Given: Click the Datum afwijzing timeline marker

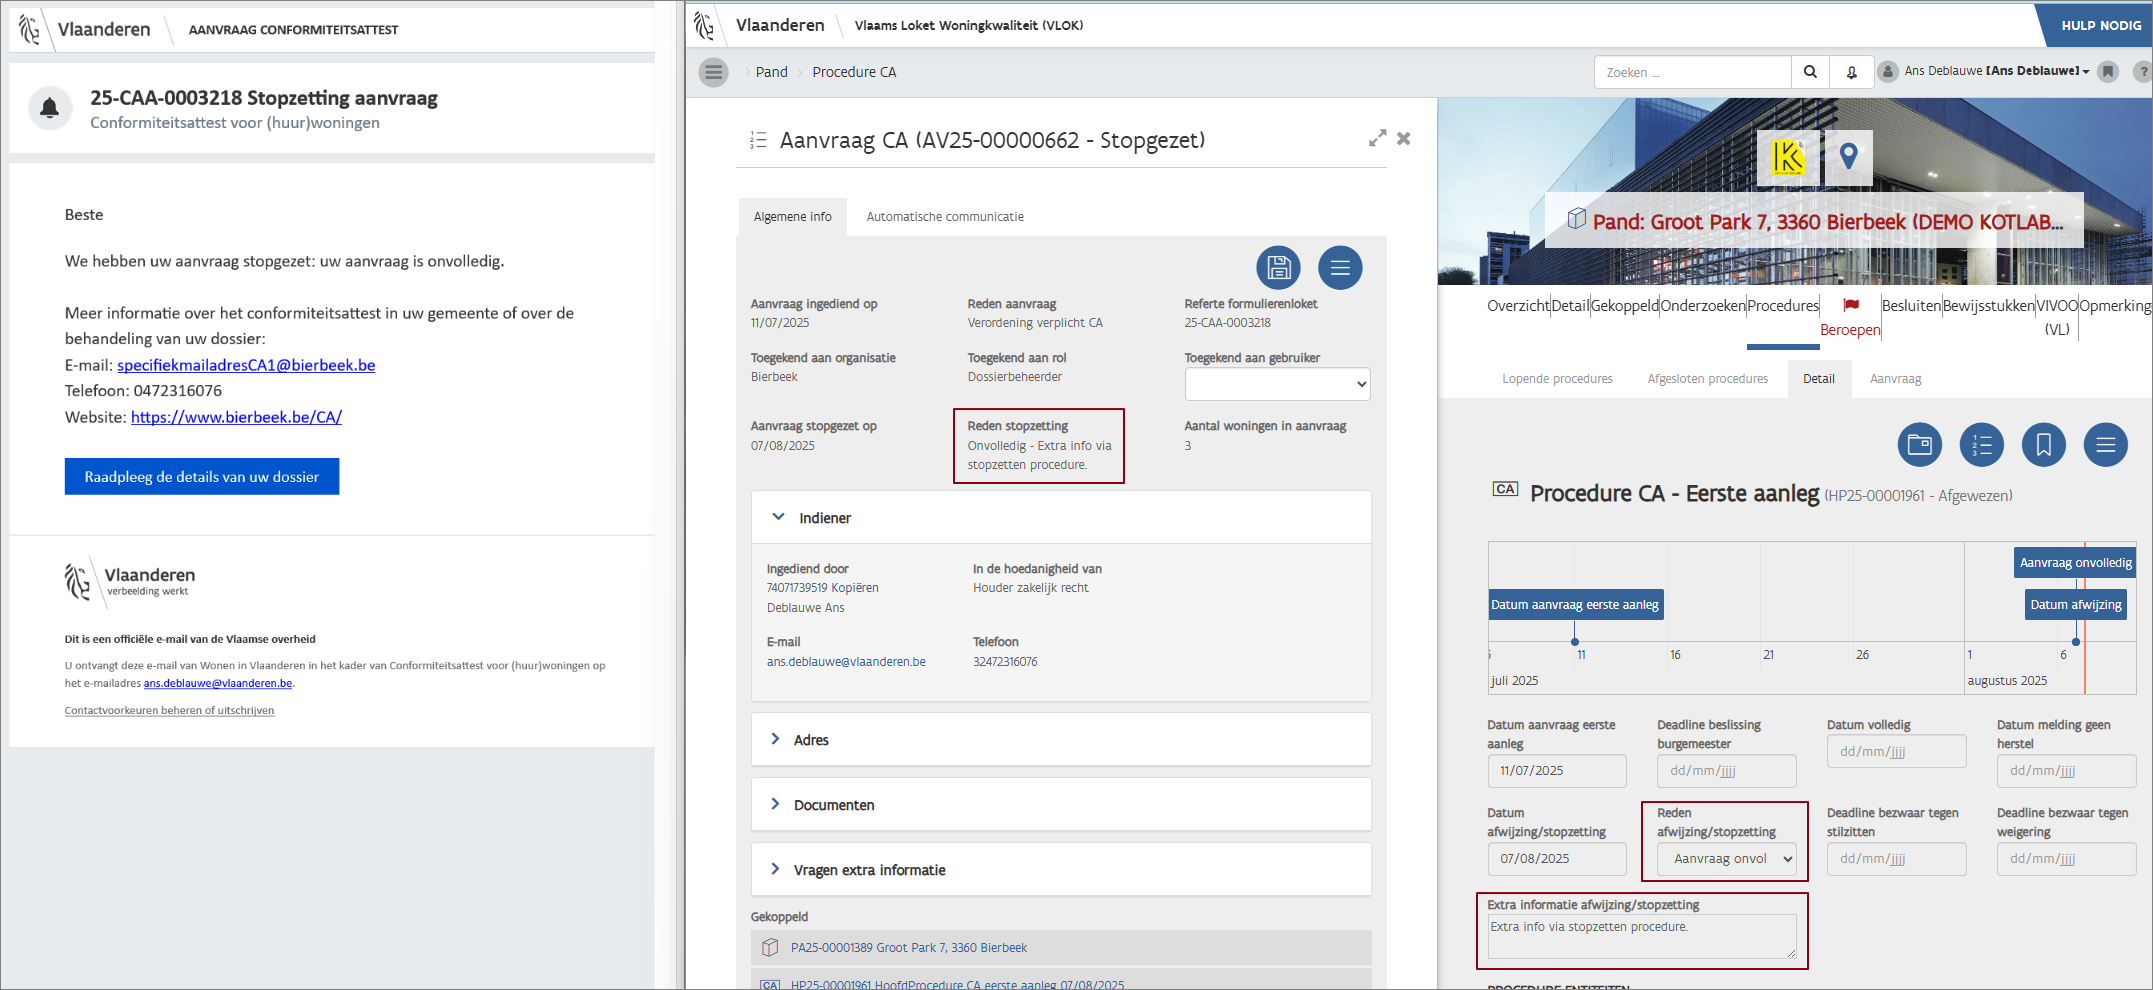Looking at the screenshot, I should click(x=2075, y=605).
